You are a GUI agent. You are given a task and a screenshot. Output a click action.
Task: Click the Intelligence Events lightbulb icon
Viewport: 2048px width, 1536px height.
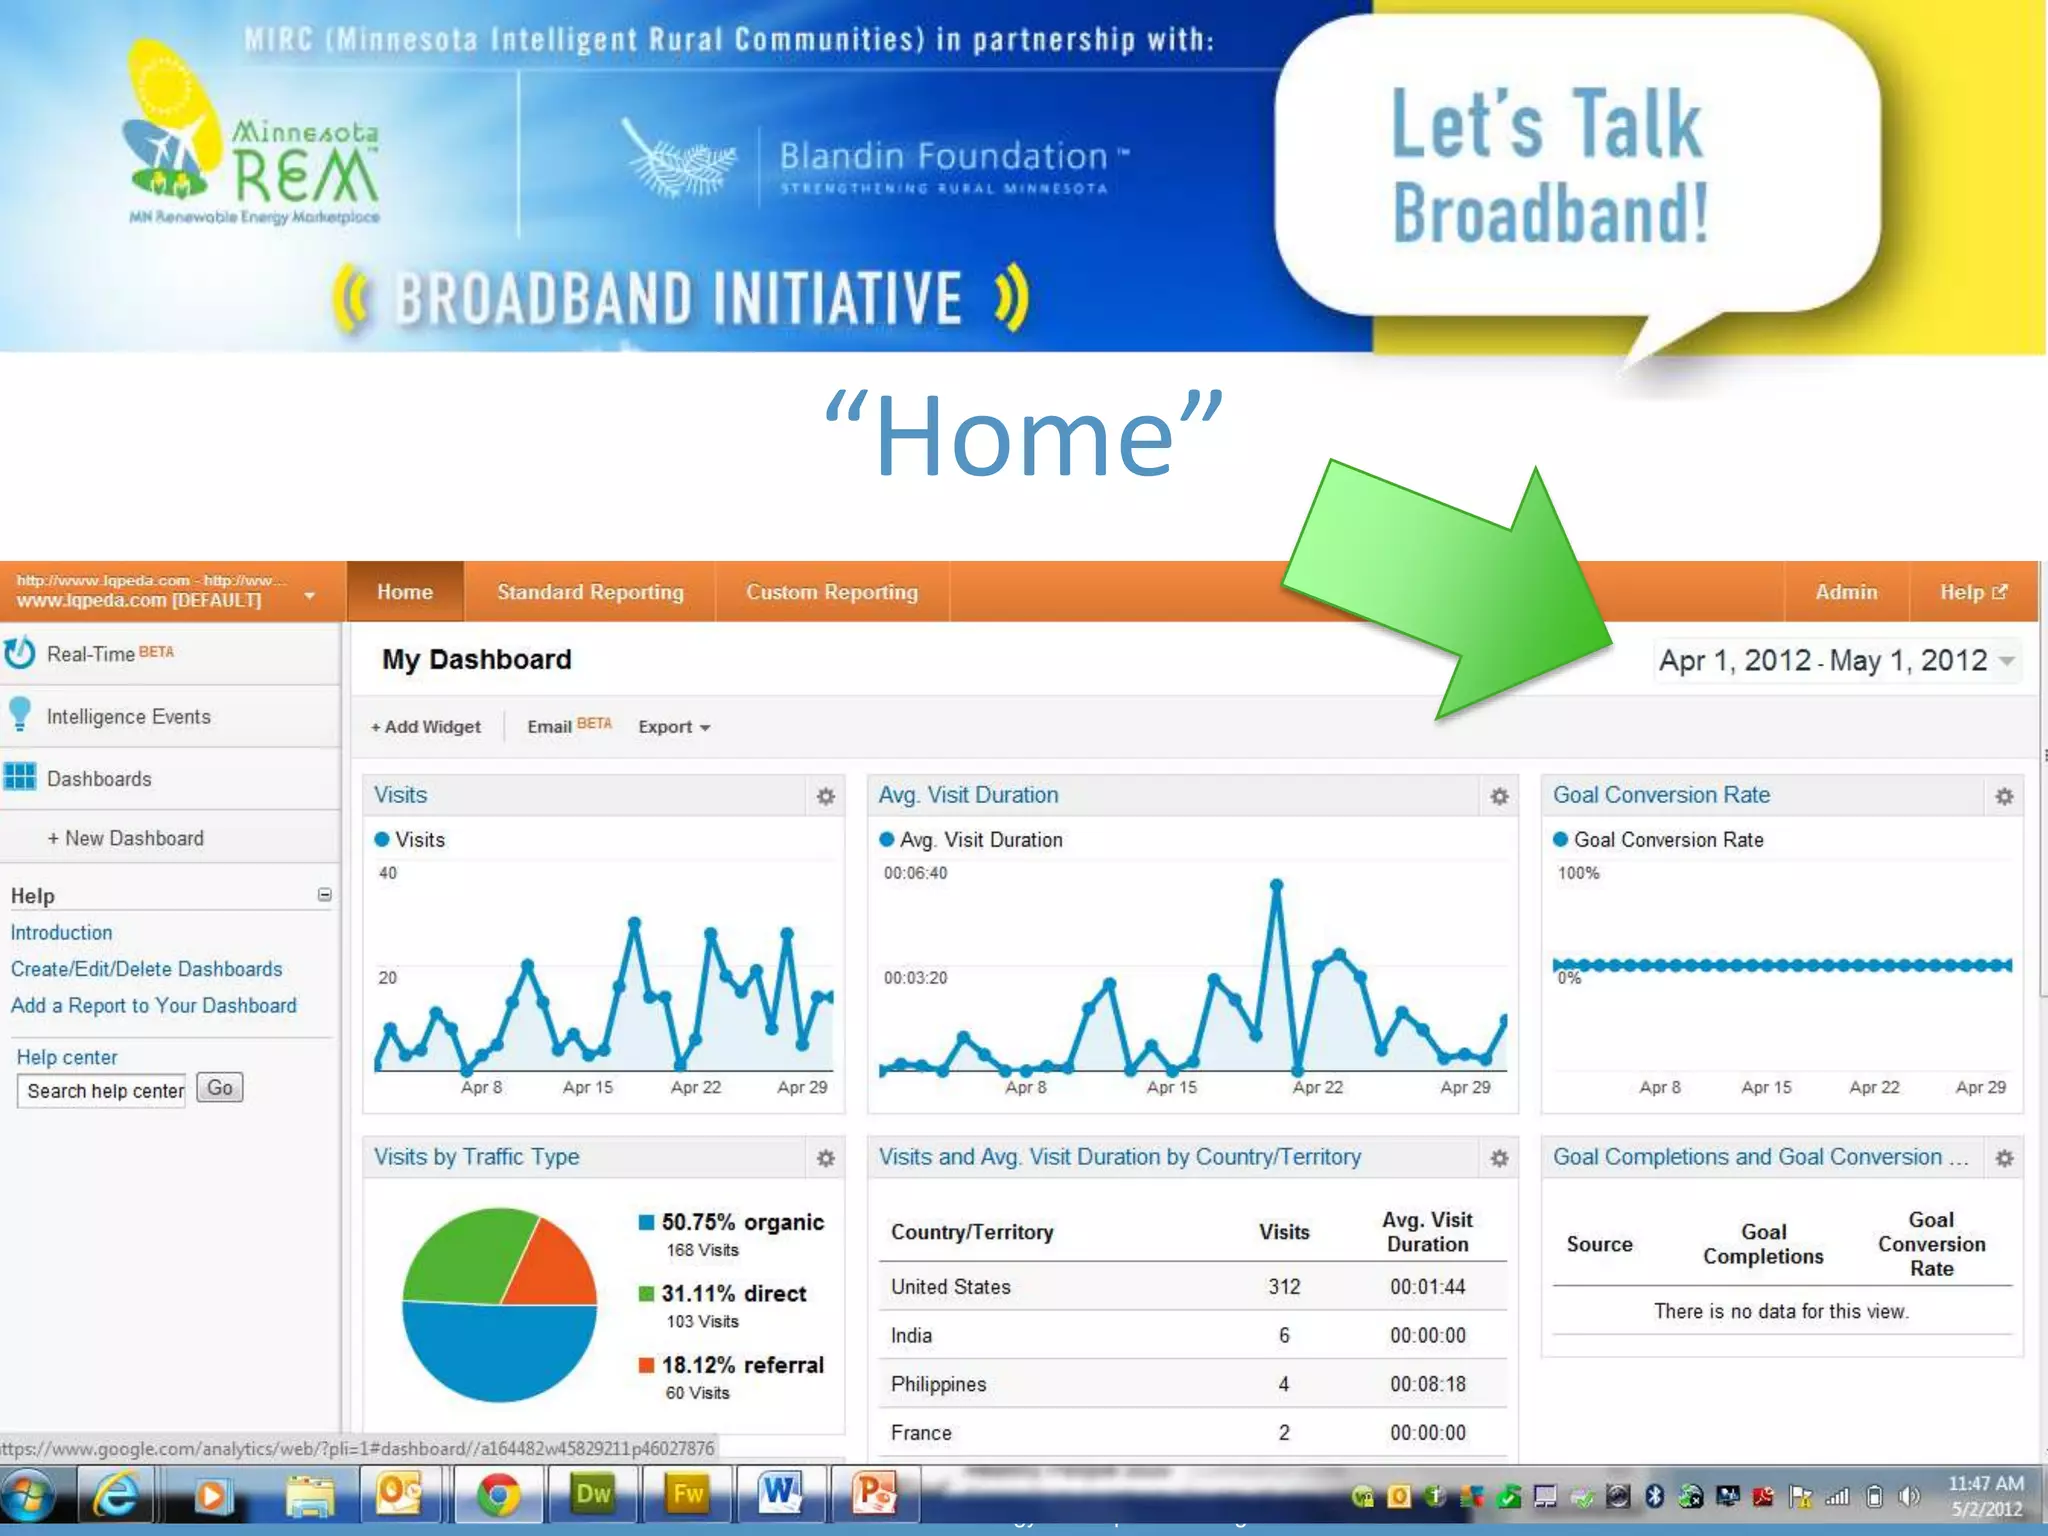click(19, 715)
